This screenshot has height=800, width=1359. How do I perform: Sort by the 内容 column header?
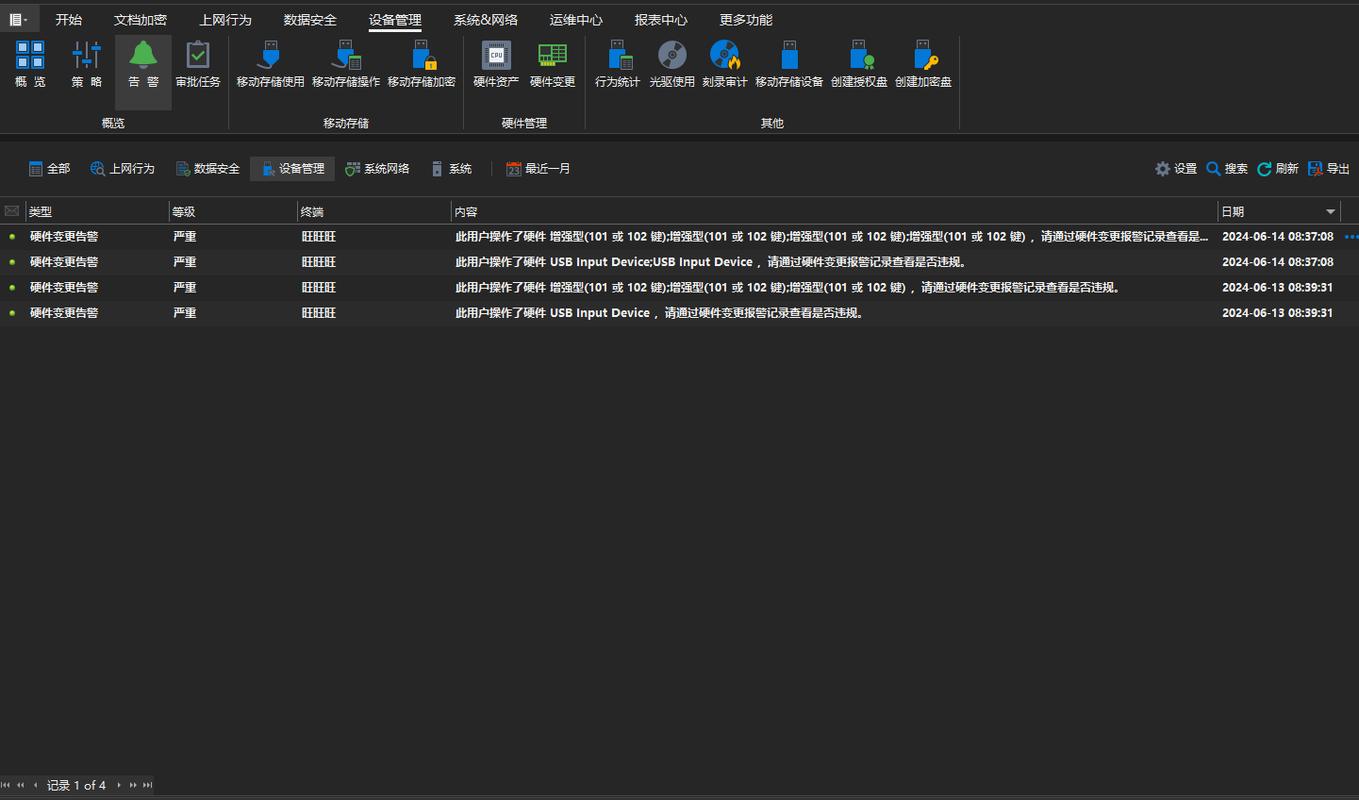click(834, 212)
